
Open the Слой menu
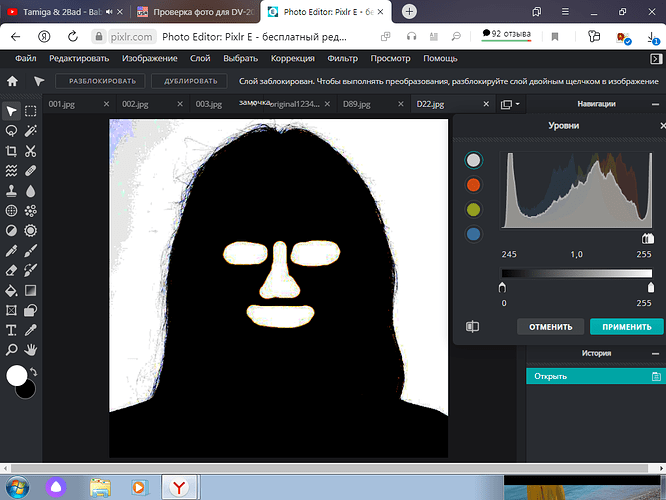tap(200, 58)
